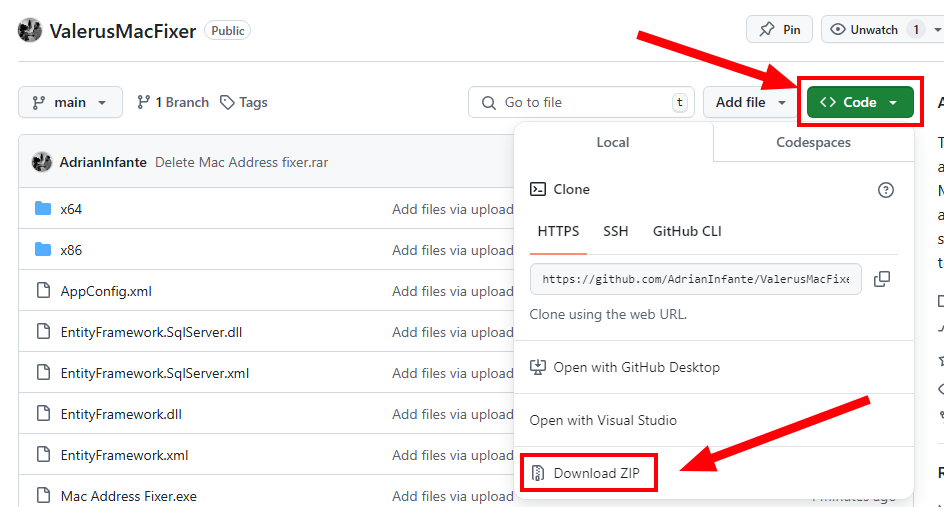Click the EntityFramework.xml file icon

[43, 454]
